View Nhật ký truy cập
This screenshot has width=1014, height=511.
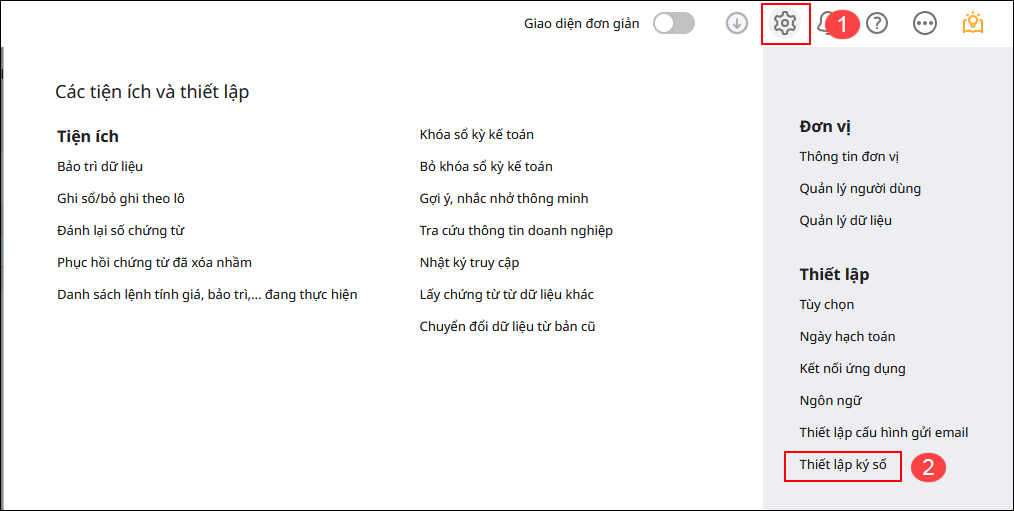click(469, 263)
